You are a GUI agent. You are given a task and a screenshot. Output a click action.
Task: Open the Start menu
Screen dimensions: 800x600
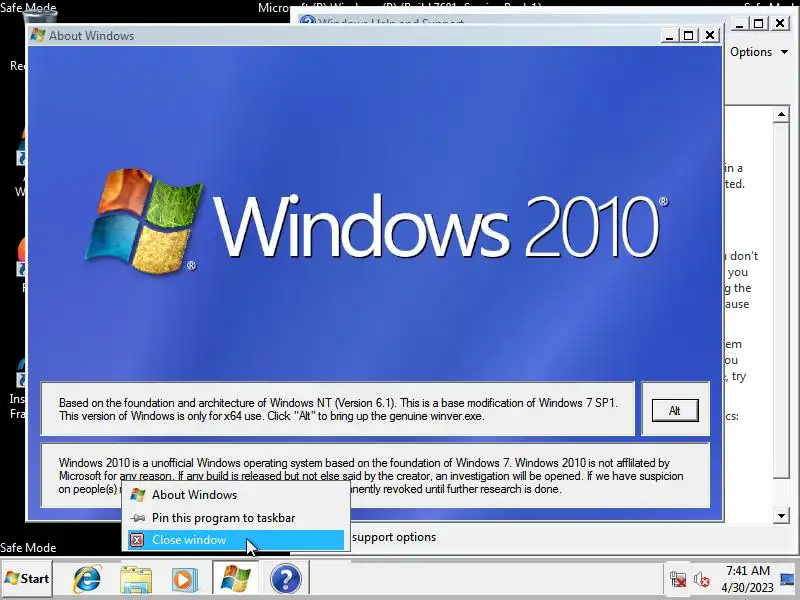click(x=27, y=579)
